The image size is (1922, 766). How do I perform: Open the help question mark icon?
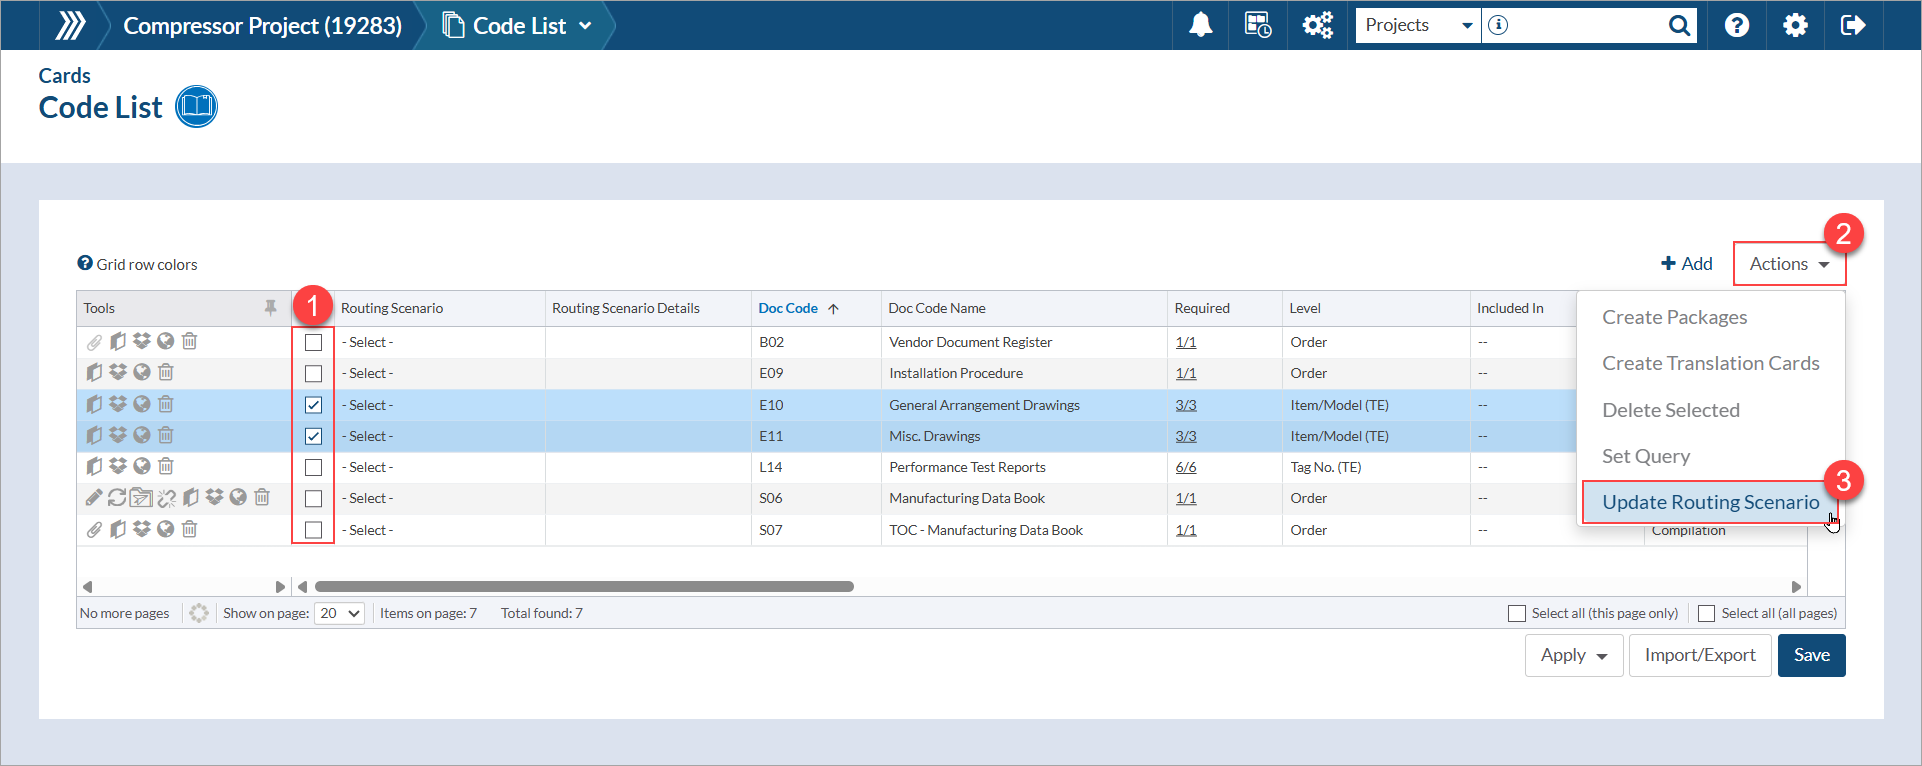(x=1737, y=25)
